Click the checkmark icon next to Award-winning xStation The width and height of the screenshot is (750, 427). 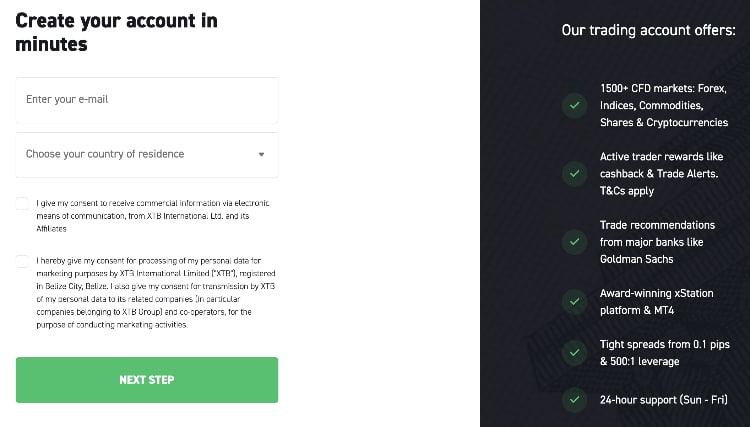click(x=574, y=302)
